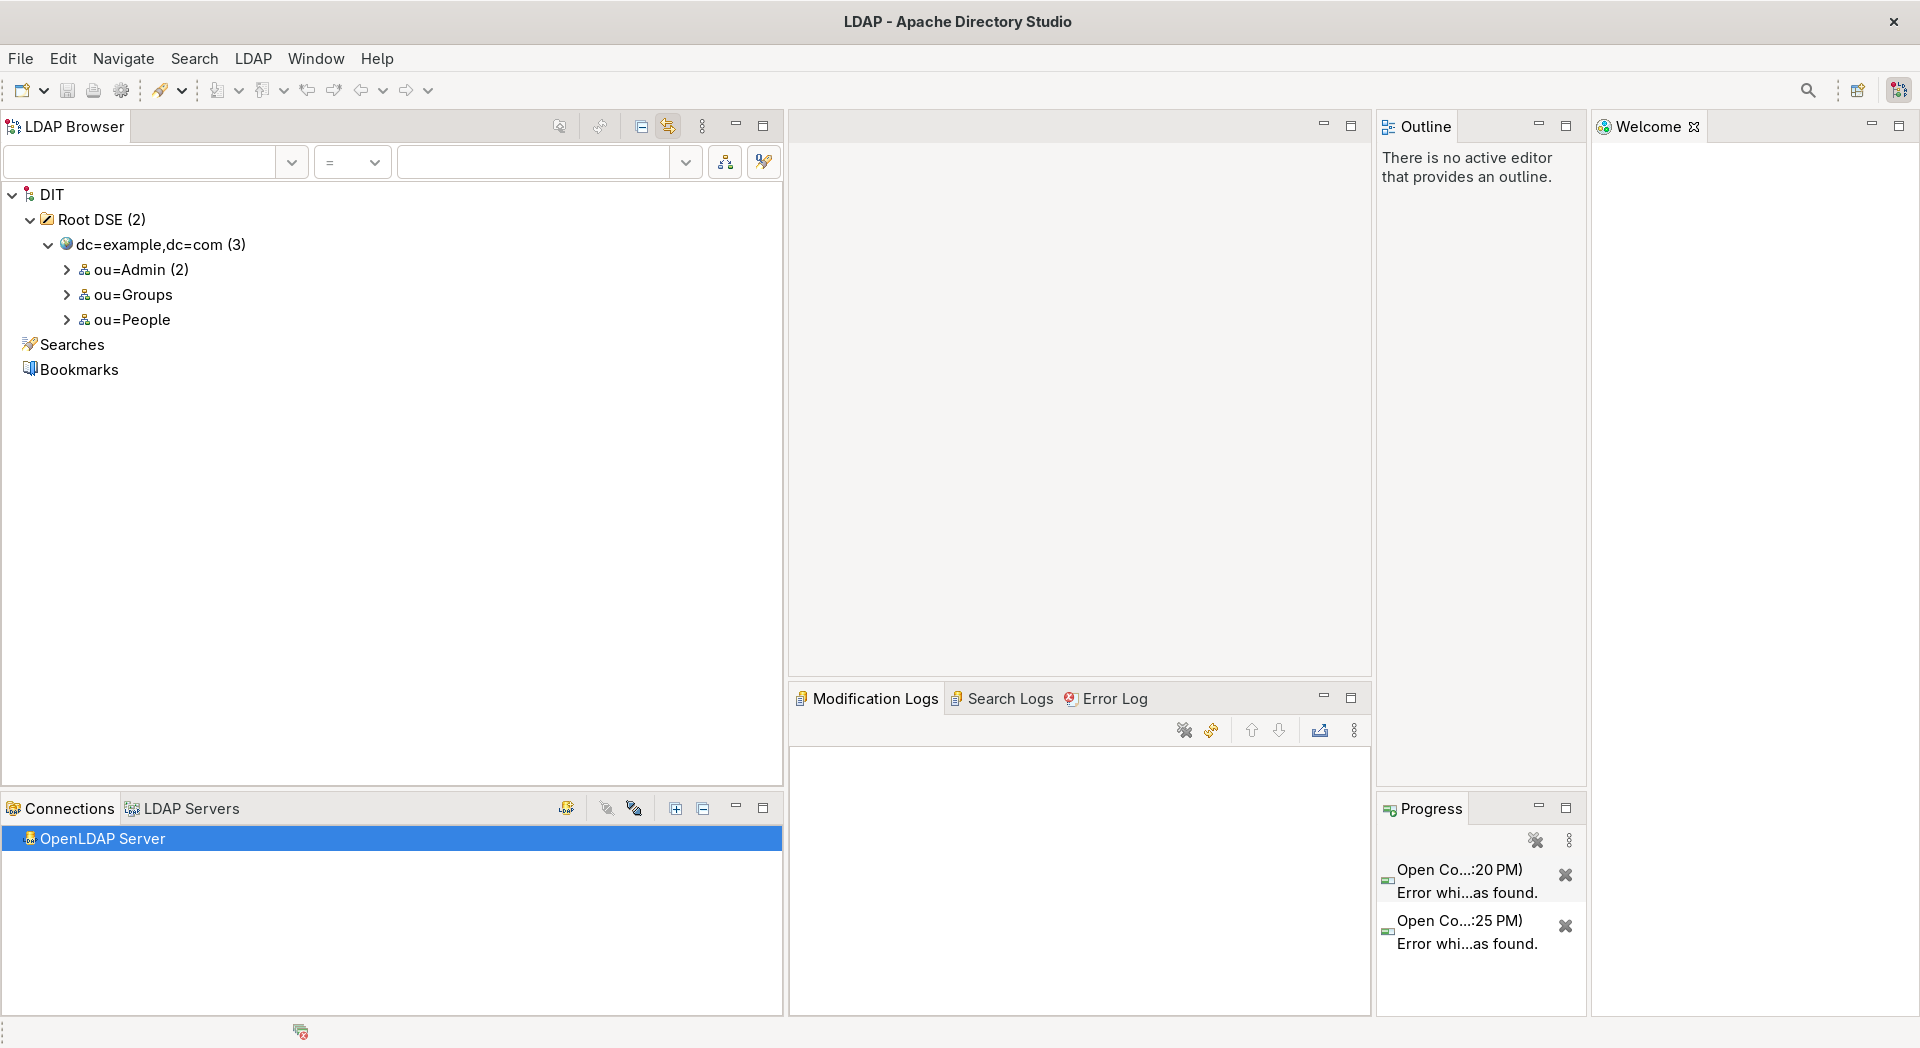The image size is (1920, 1048).
Task: Select the LDAP perspective button
Action: pos(1899,90)
